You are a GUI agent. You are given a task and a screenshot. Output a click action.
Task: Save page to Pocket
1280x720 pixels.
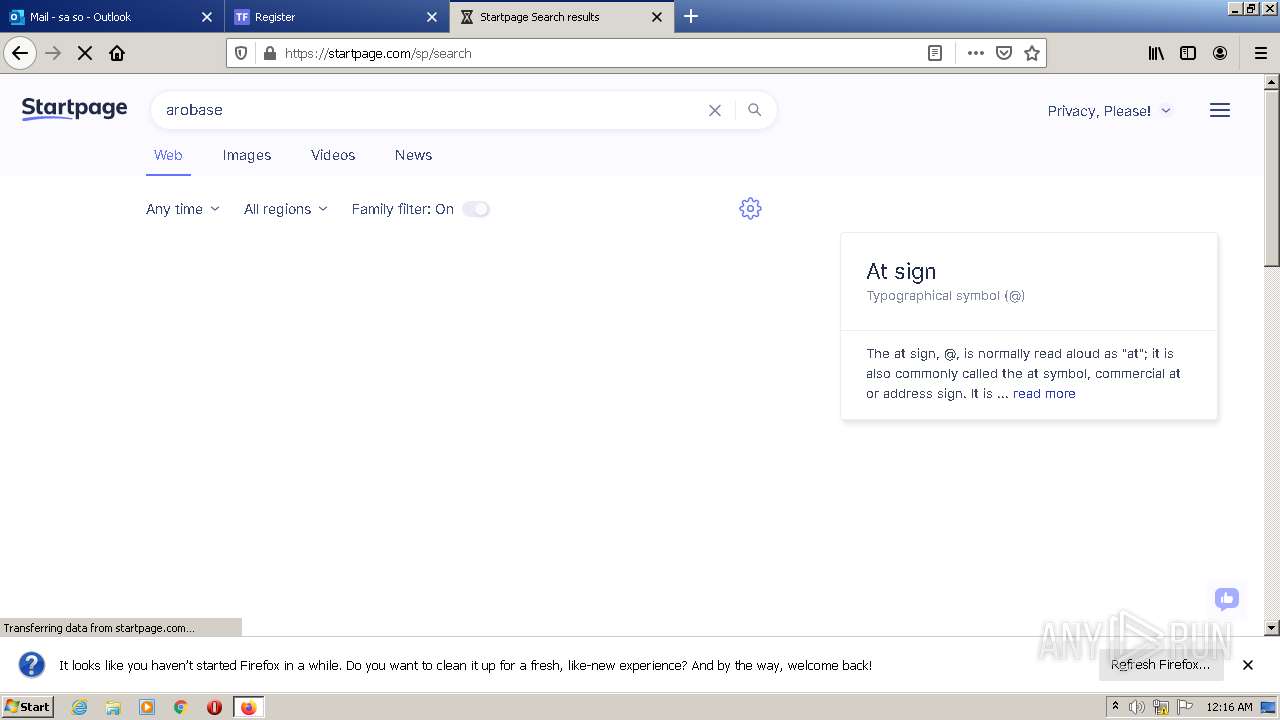coord(1004,53)
